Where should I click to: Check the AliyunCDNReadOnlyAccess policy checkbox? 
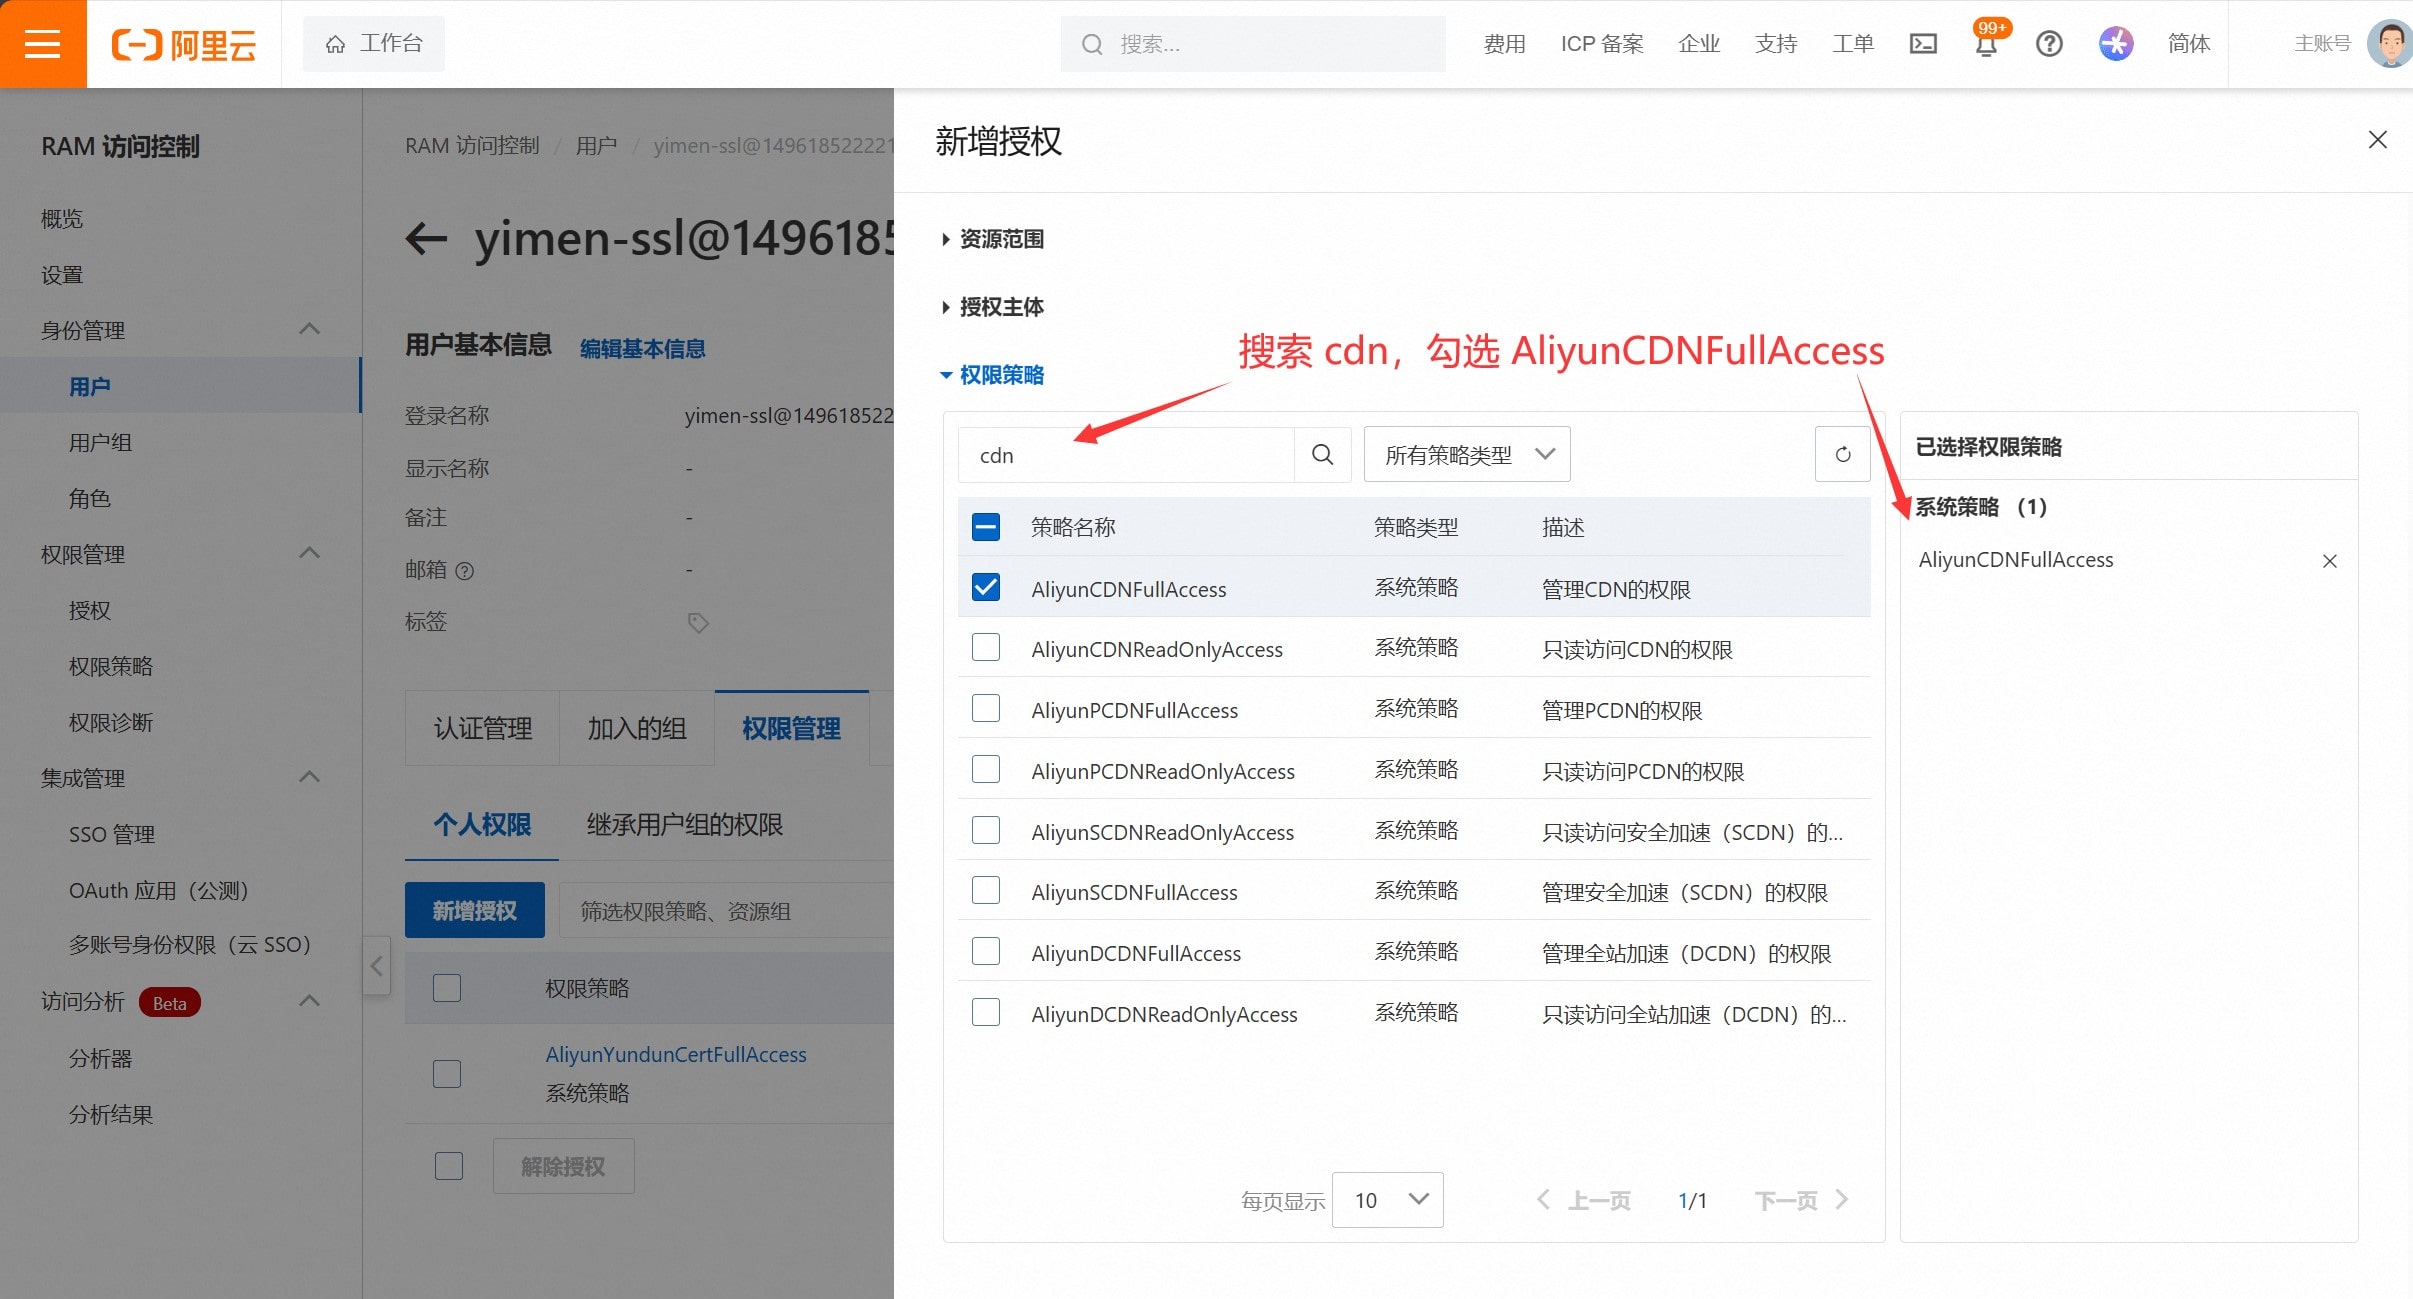[x=986, y=648]
